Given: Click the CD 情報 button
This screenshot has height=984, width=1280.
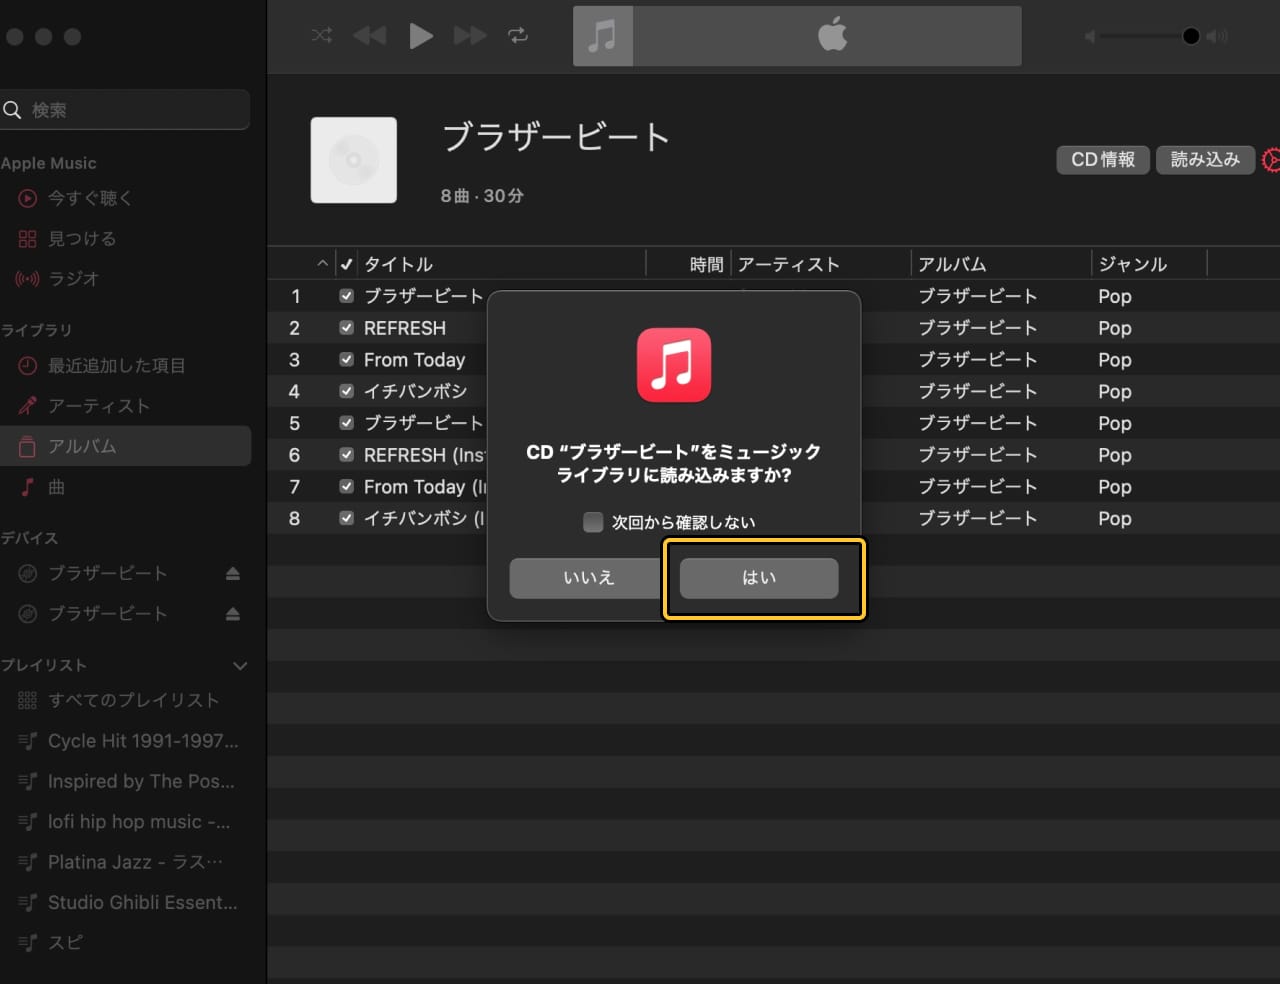Looking at the screenshot, I should (x=1103, y=160).
